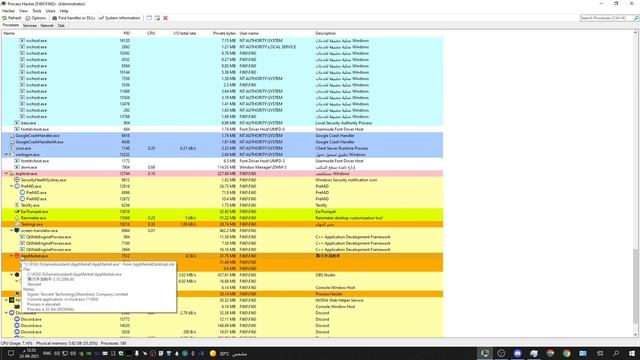Switch to the Disk tab
The image size is (640, 360).
pyautogui.click(x=61, y=26)
